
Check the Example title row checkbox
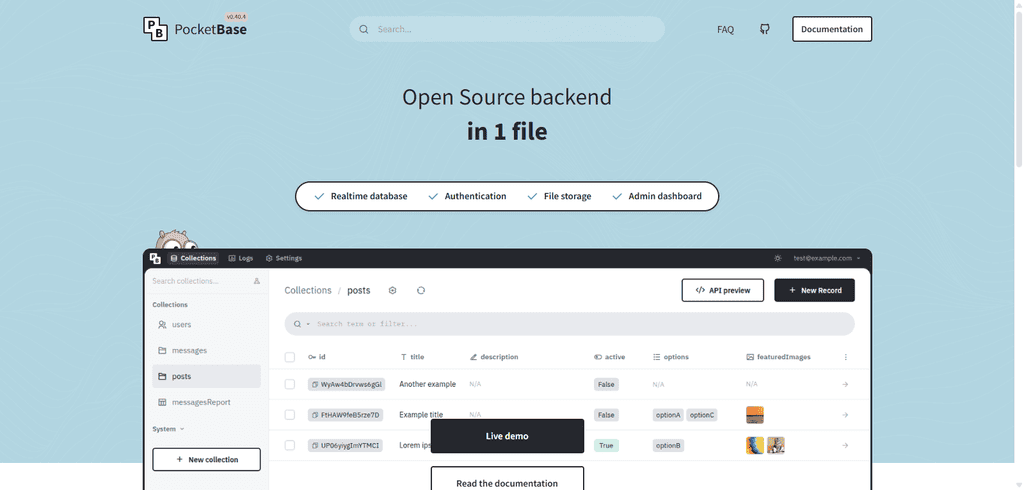290,415
